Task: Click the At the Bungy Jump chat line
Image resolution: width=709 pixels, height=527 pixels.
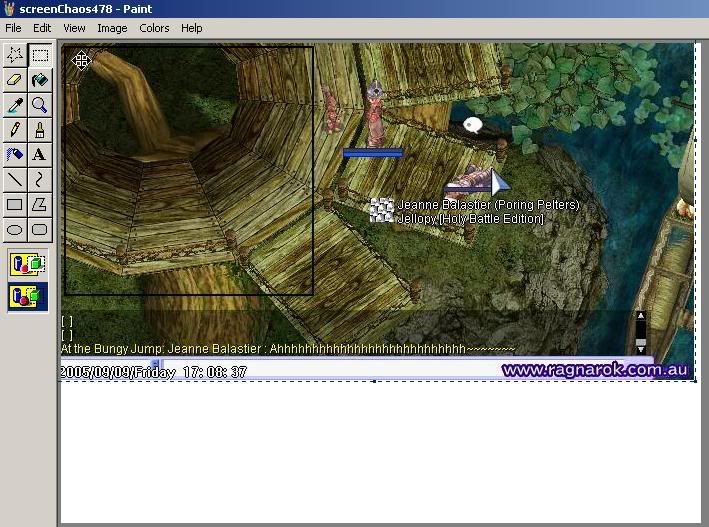Action: point(288,349)
